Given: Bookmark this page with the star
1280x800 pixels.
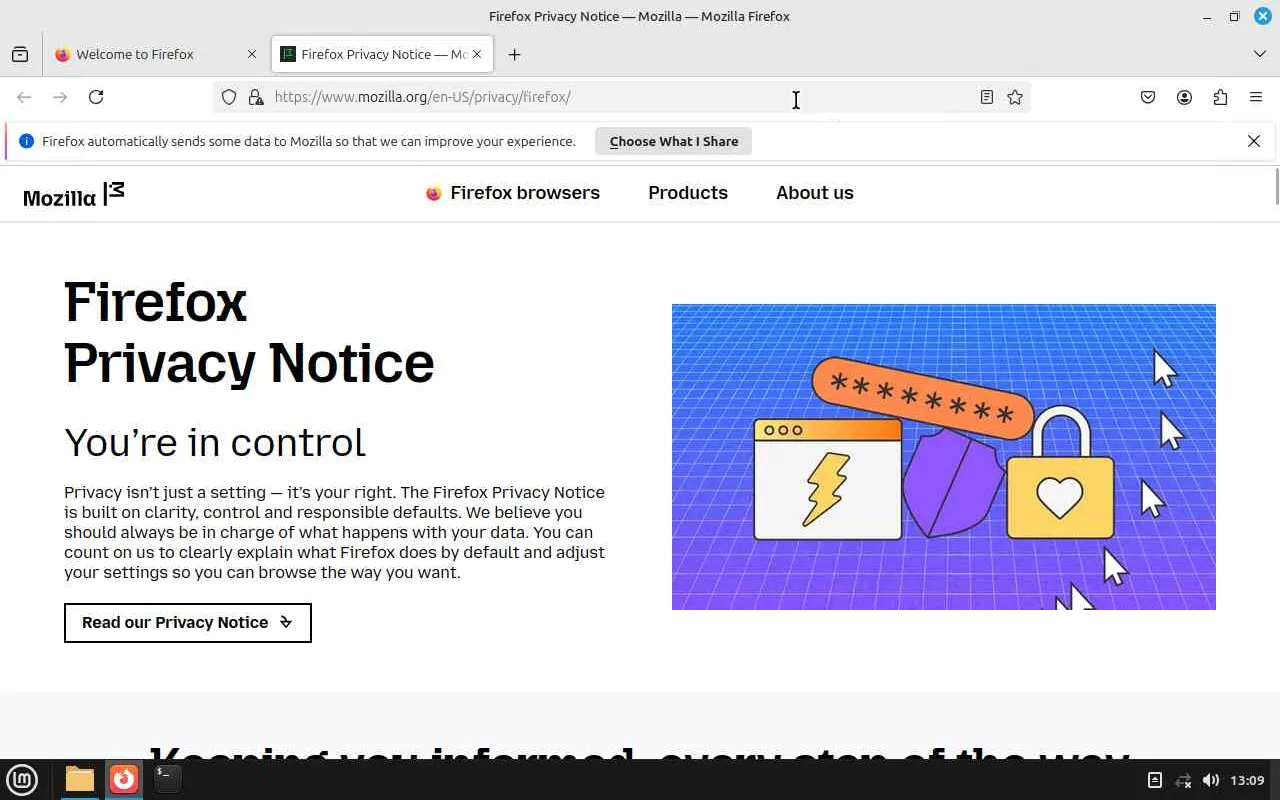Looking at the screenshot, I should (1015, 97).
